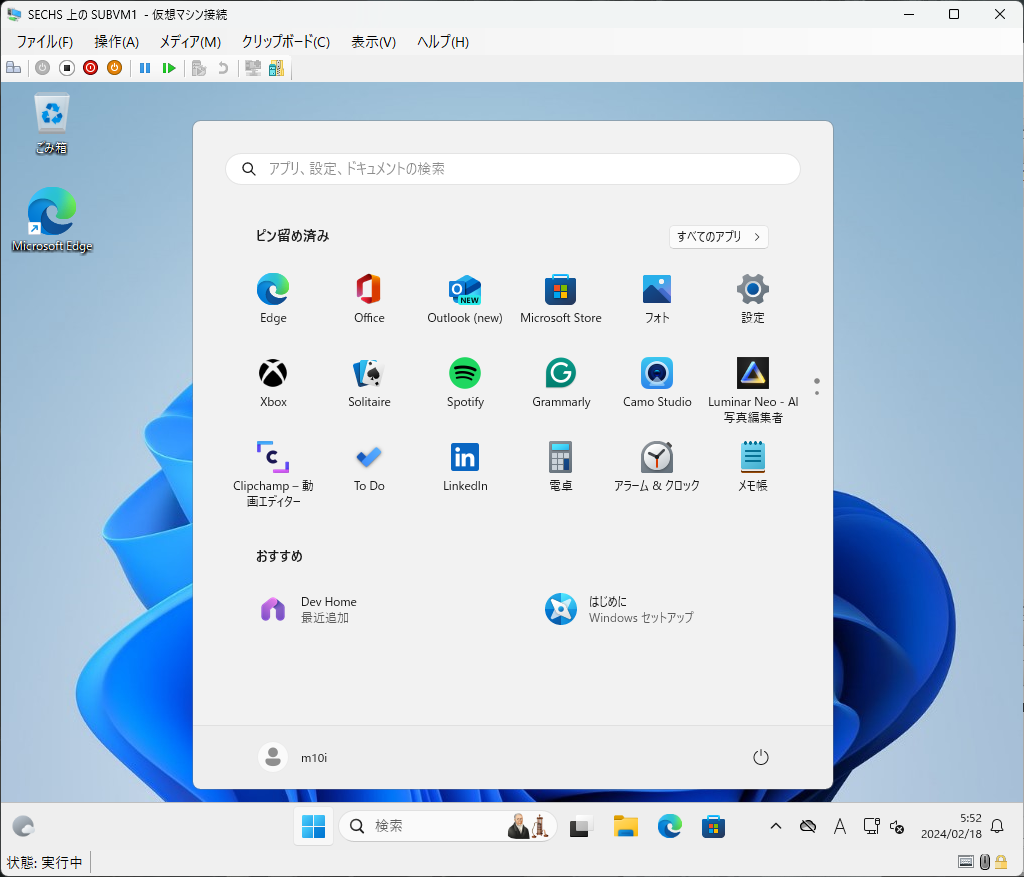Expand hidden system tray icons chevron
Viewport: 1024px width, 877px height.
776,827
